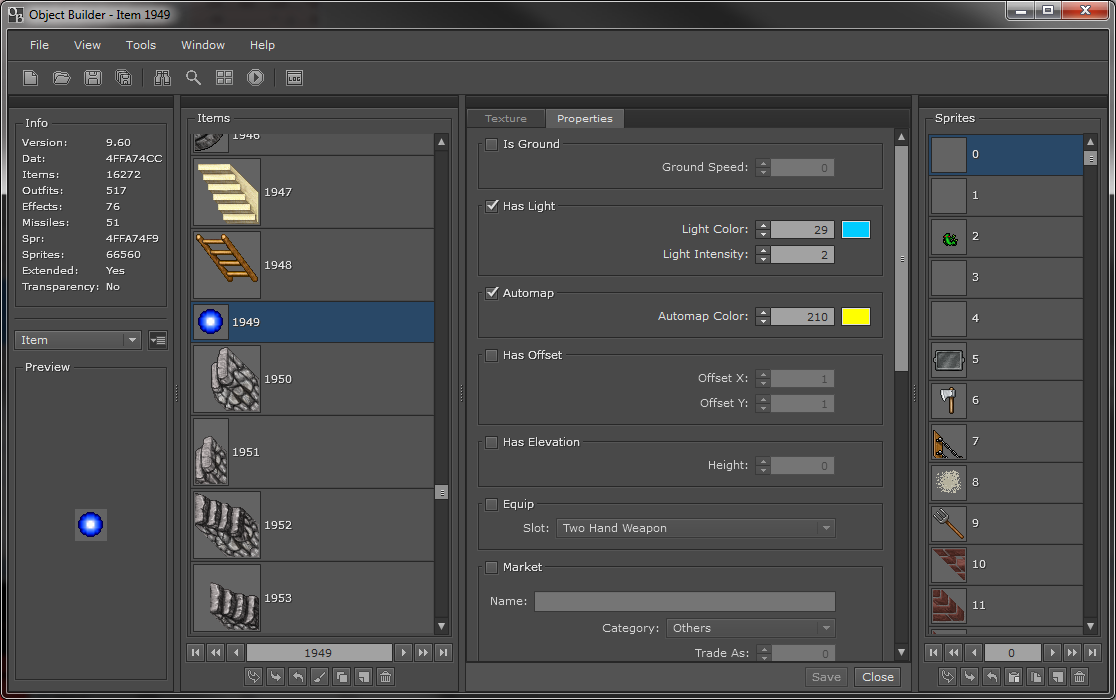
Task: Click the copy pages icon under Sprites list
Action: pyautogui.click(x=1036, y=677)
